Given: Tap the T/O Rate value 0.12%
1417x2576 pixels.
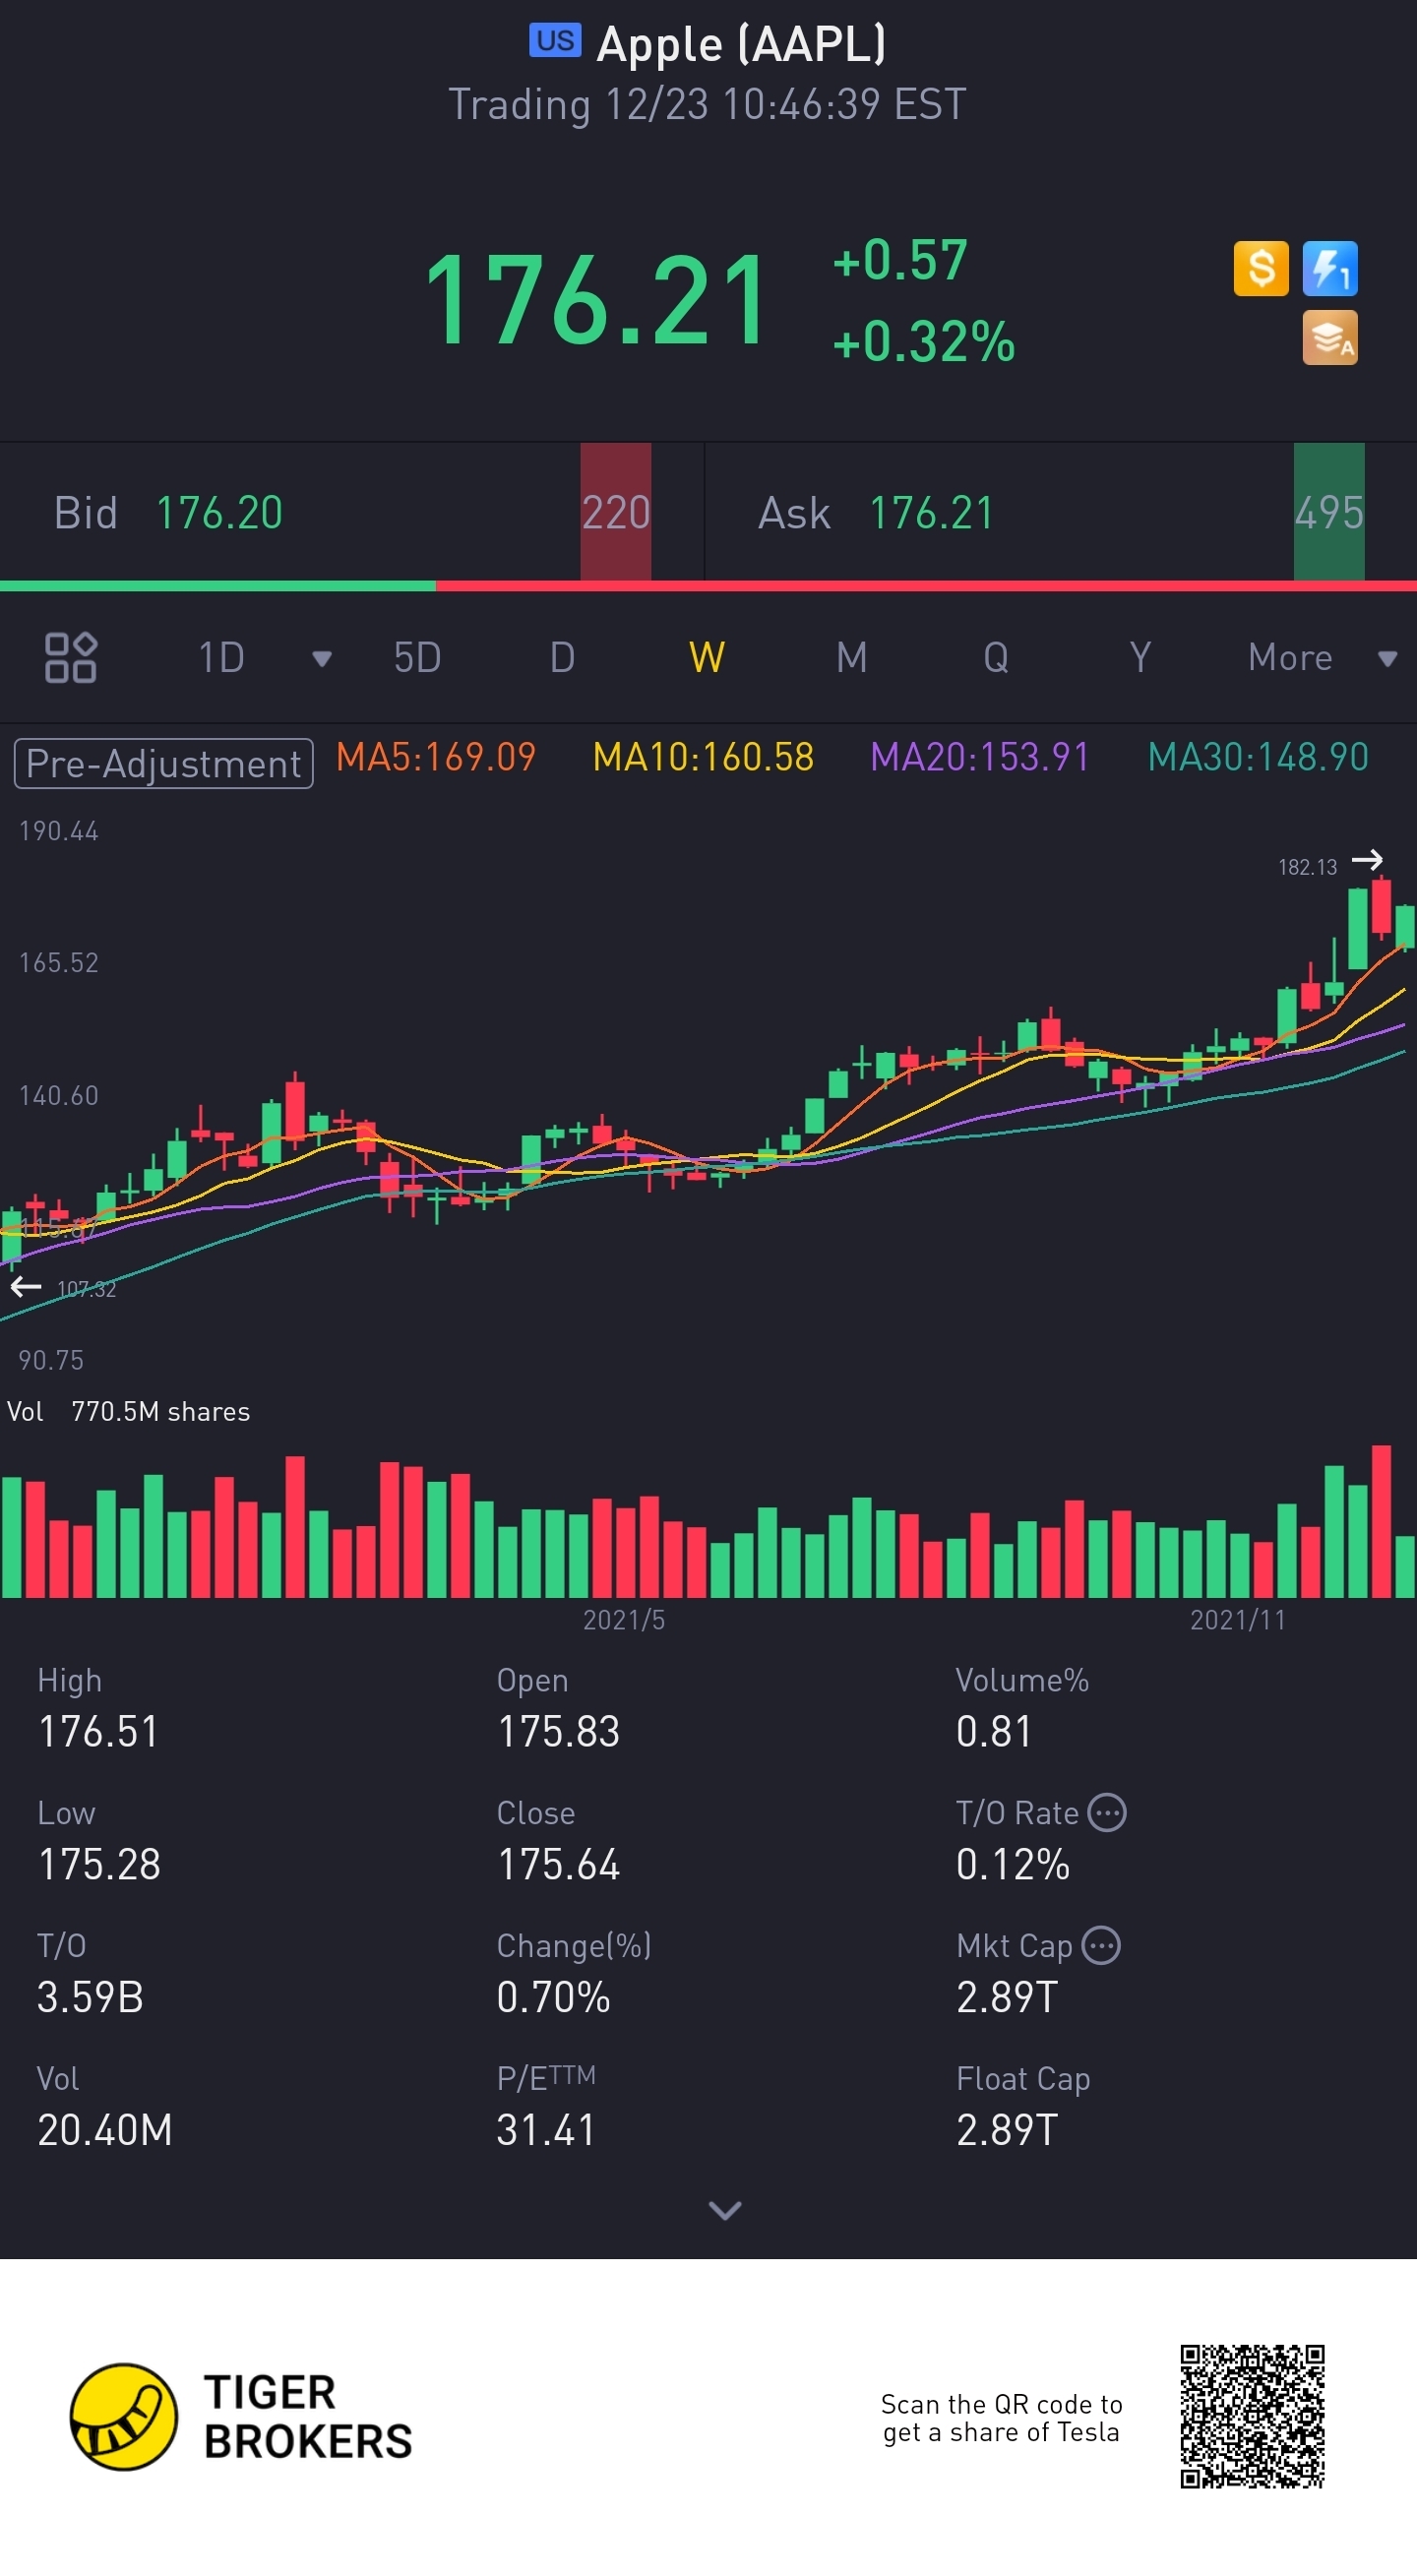Looking at the screenshot, I should (1013, 1864).
